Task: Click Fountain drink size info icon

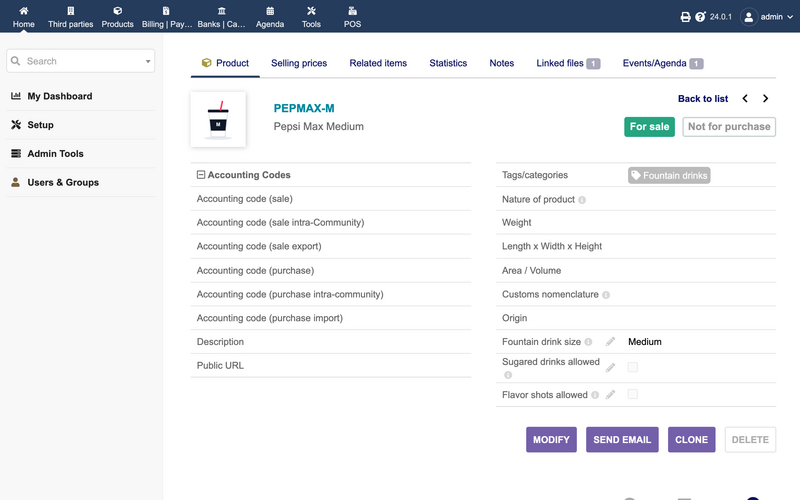Action: [588, 342]
